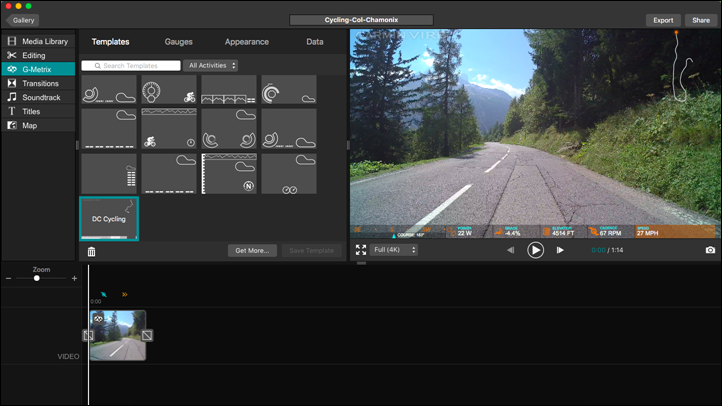This screenshot has width=722, height=406.
Task: Open the Media Library section
Action: 38,41
